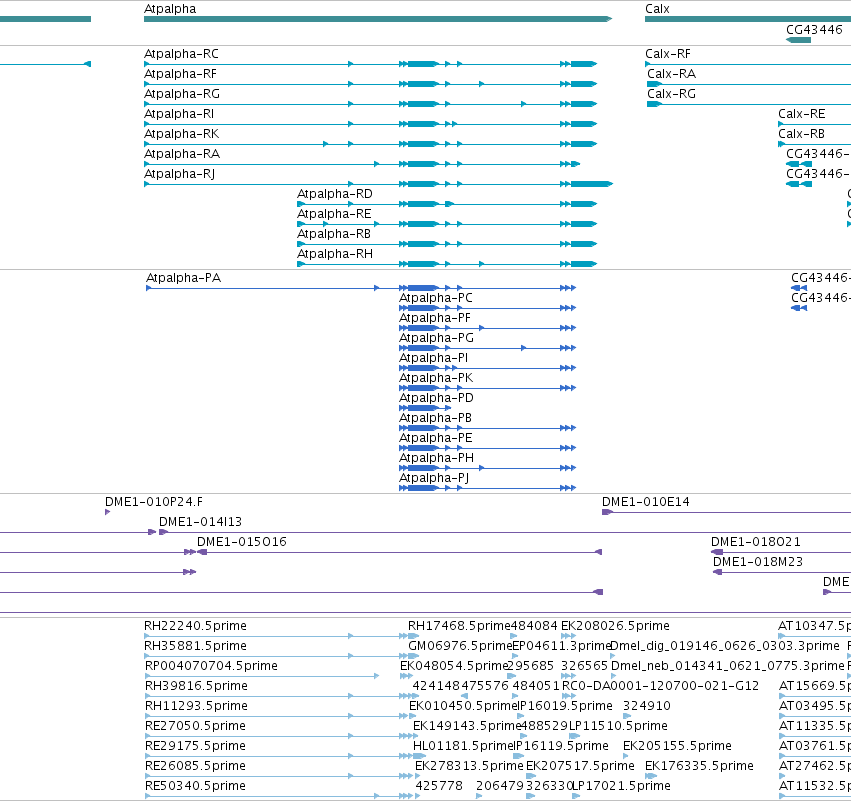Viewport: 851px width, 801px height.
Task: Select clone DME1-015O16 label
Action: (242, 542)
